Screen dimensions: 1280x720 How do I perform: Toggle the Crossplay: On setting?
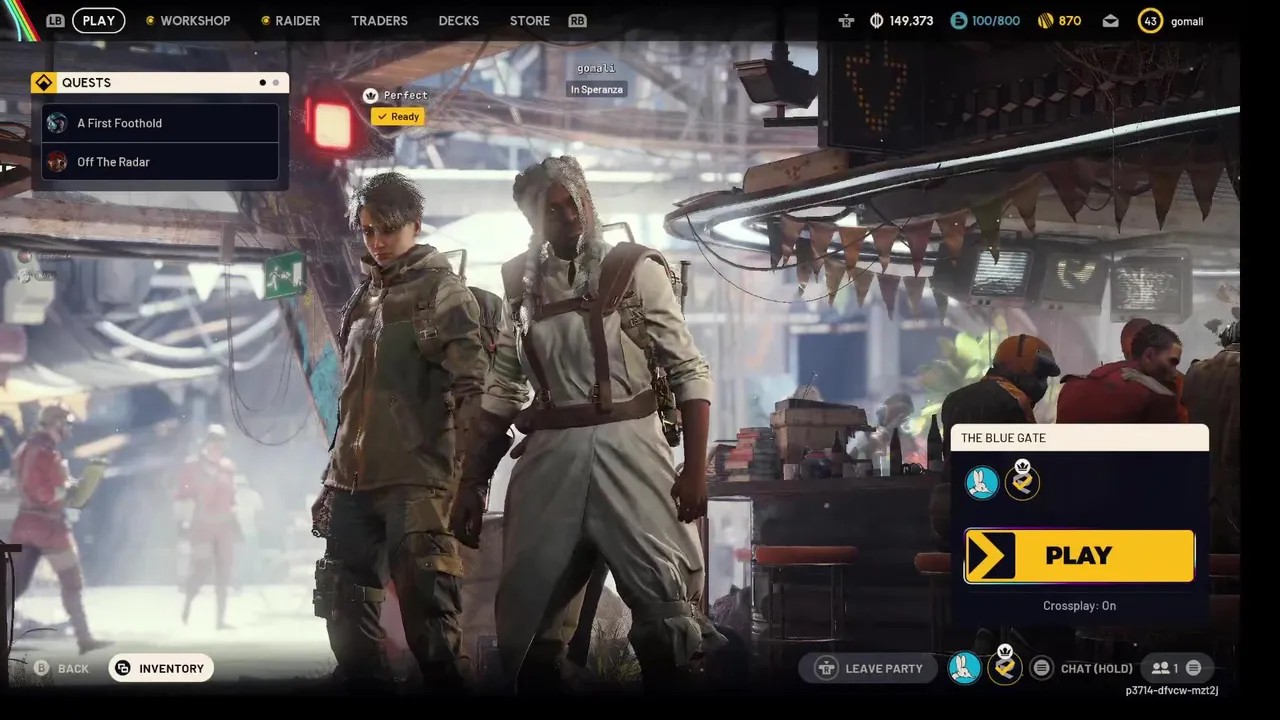[1079, 606]
